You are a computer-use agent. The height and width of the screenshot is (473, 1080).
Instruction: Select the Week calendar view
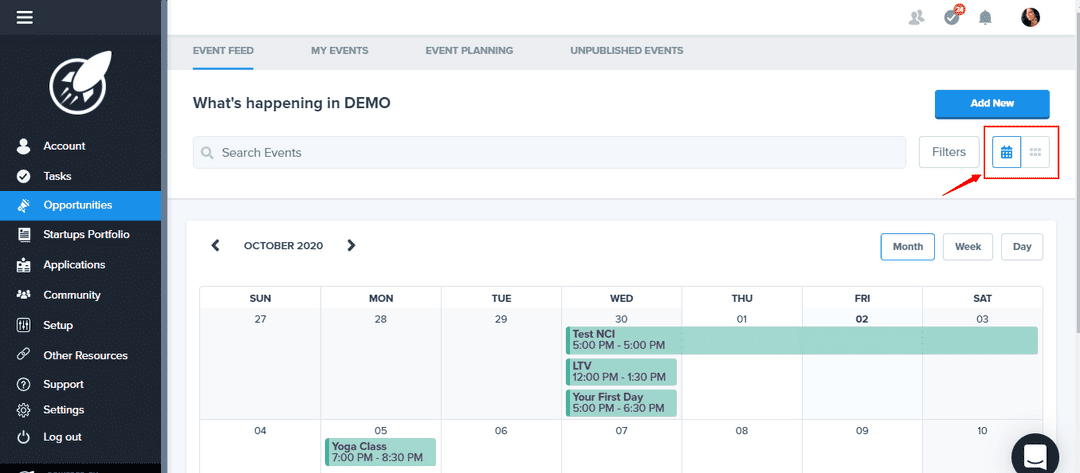click(x=967, y=247)
